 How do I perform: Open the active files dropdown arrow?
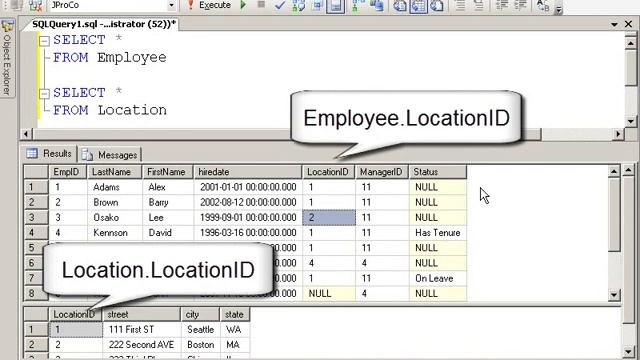(x=614, y=24)
